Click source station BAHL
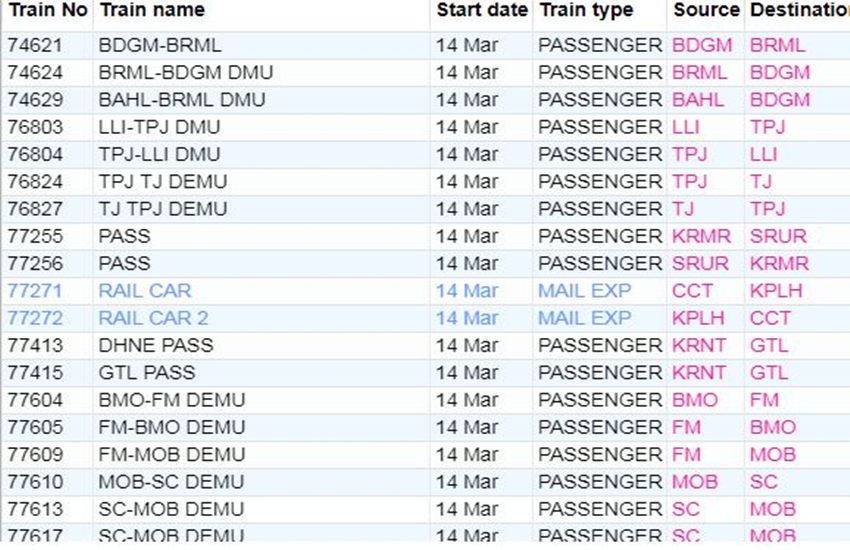Image resolution: width=850 pixels, height=550 pixels. 698,100
